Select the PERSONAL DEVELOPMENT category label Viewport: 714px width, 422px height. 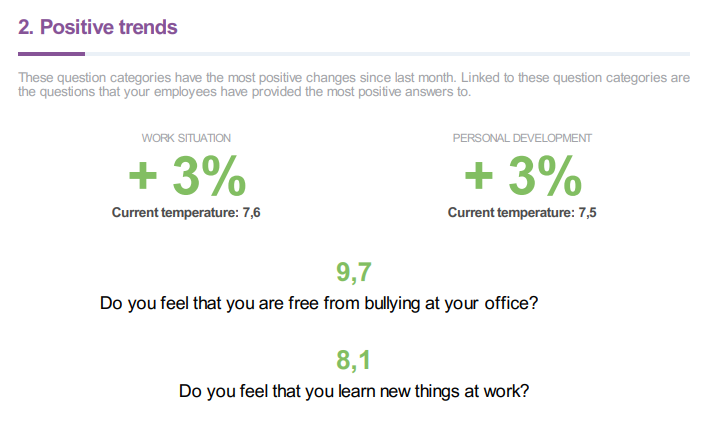coord(522,138)
